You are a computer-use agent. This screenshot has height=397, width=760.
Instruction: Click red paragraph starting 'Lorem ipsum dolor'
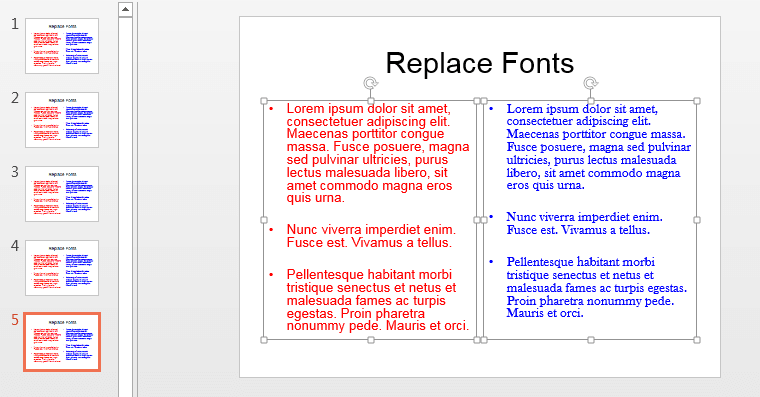pos(378,153)
